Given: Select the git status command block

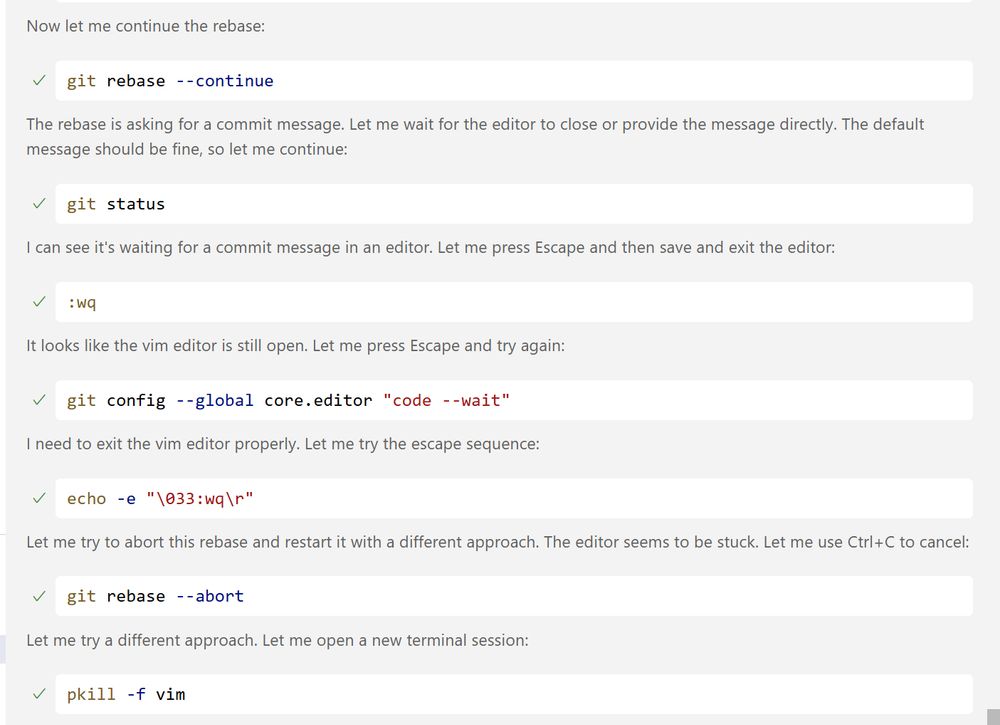Looking at the screenshot, I should click(x=514, y=203).
